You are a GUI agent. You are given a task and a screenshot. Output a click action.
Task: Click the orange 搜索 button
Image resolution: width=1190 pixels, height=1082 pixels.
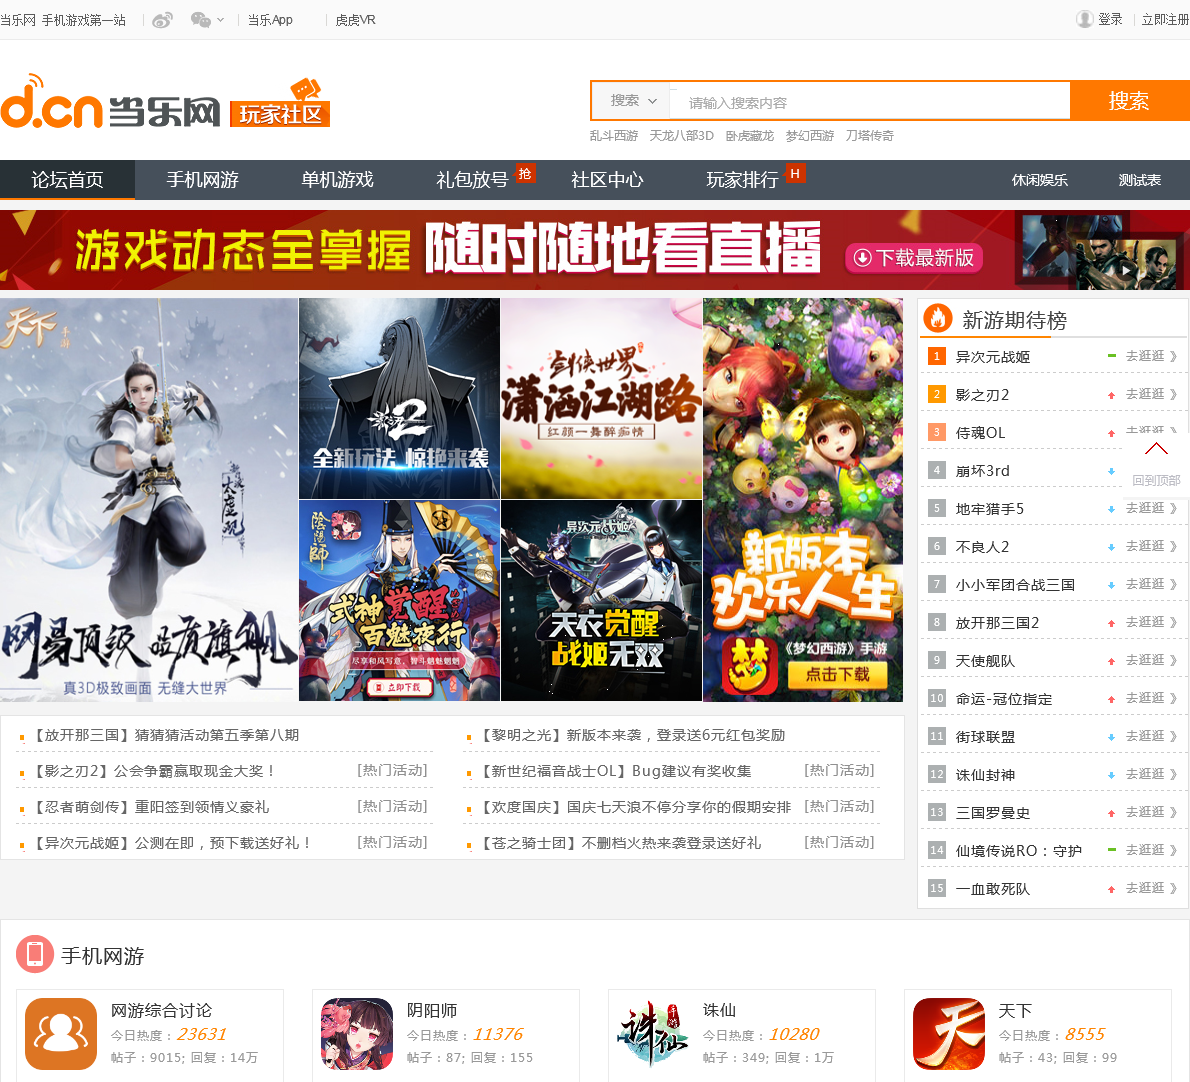point(1129,101)
